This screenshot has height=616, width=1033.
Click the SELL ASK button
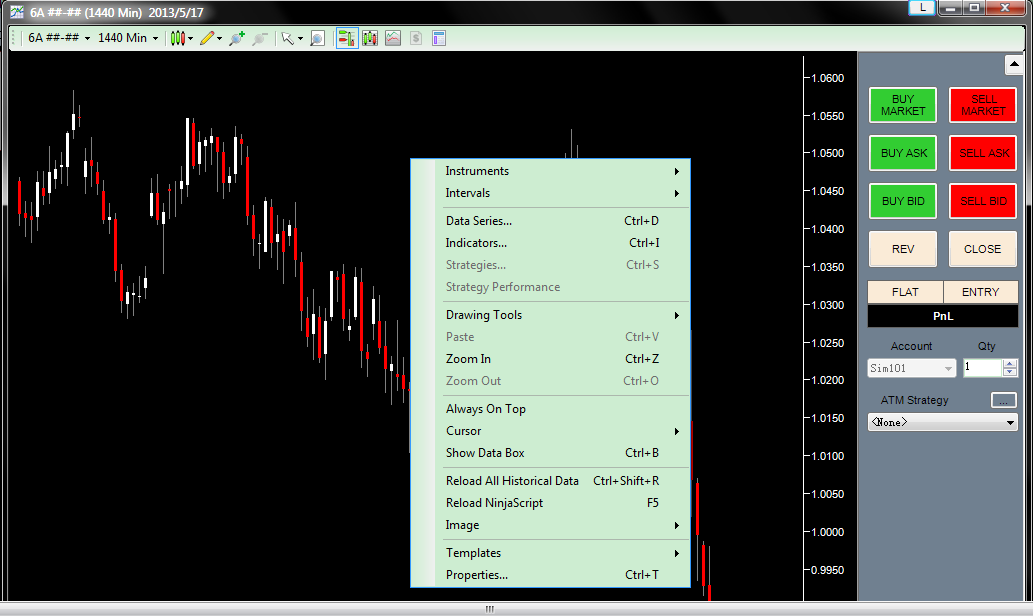[983, 153]
